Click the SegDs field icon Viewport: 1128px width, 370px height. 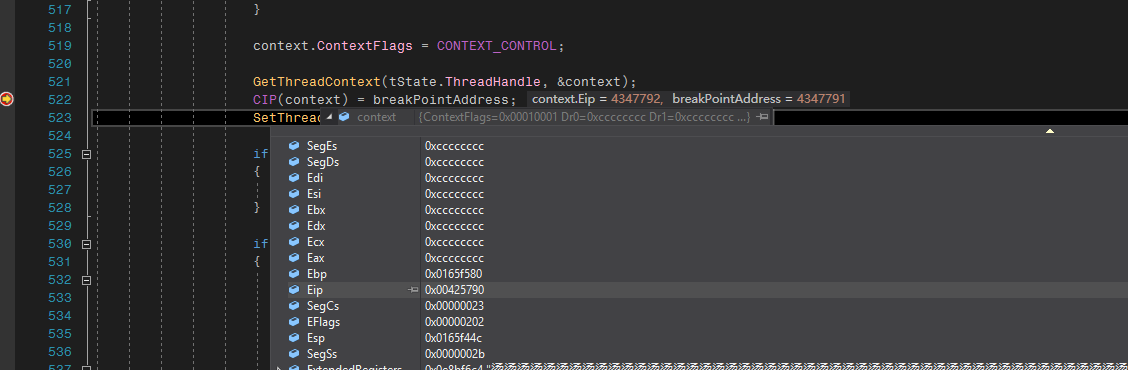294,162
